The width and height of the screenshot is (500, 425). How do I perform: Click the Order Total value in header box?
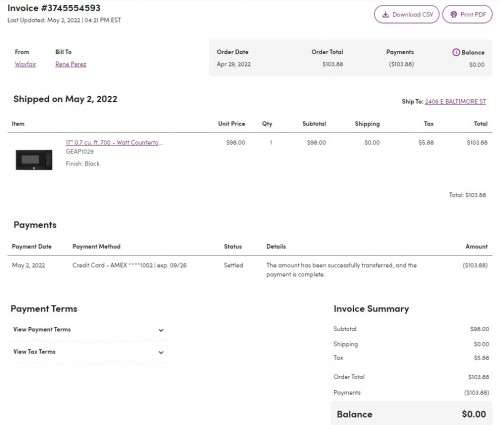point(333,64)
